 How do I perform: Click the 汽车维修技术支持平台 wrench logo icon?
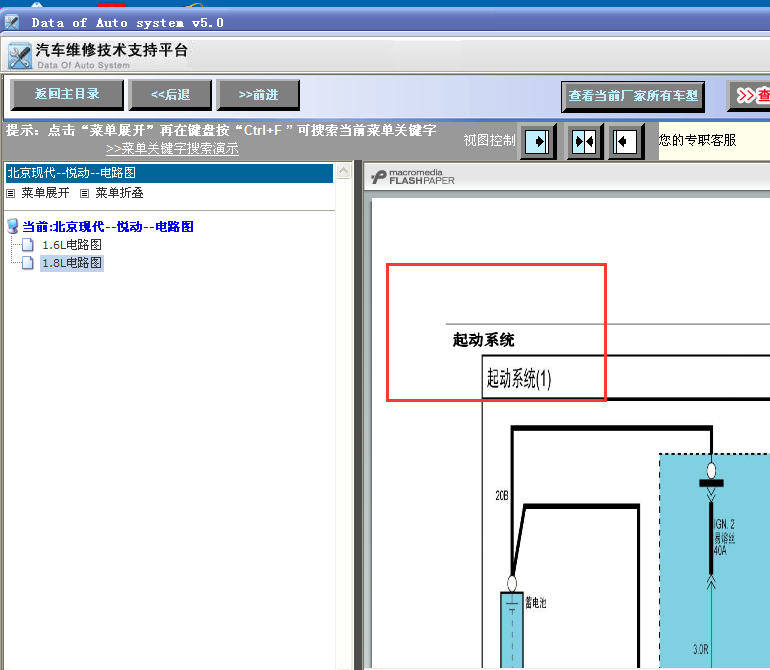pyautogui.click(x=20, y=56)
